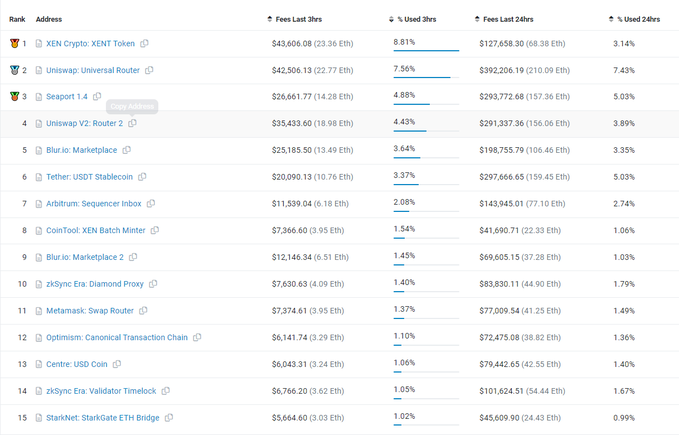Open zkSync Era: Diamond Proxy link
679x435 pixels.
[x=95, y=284]
